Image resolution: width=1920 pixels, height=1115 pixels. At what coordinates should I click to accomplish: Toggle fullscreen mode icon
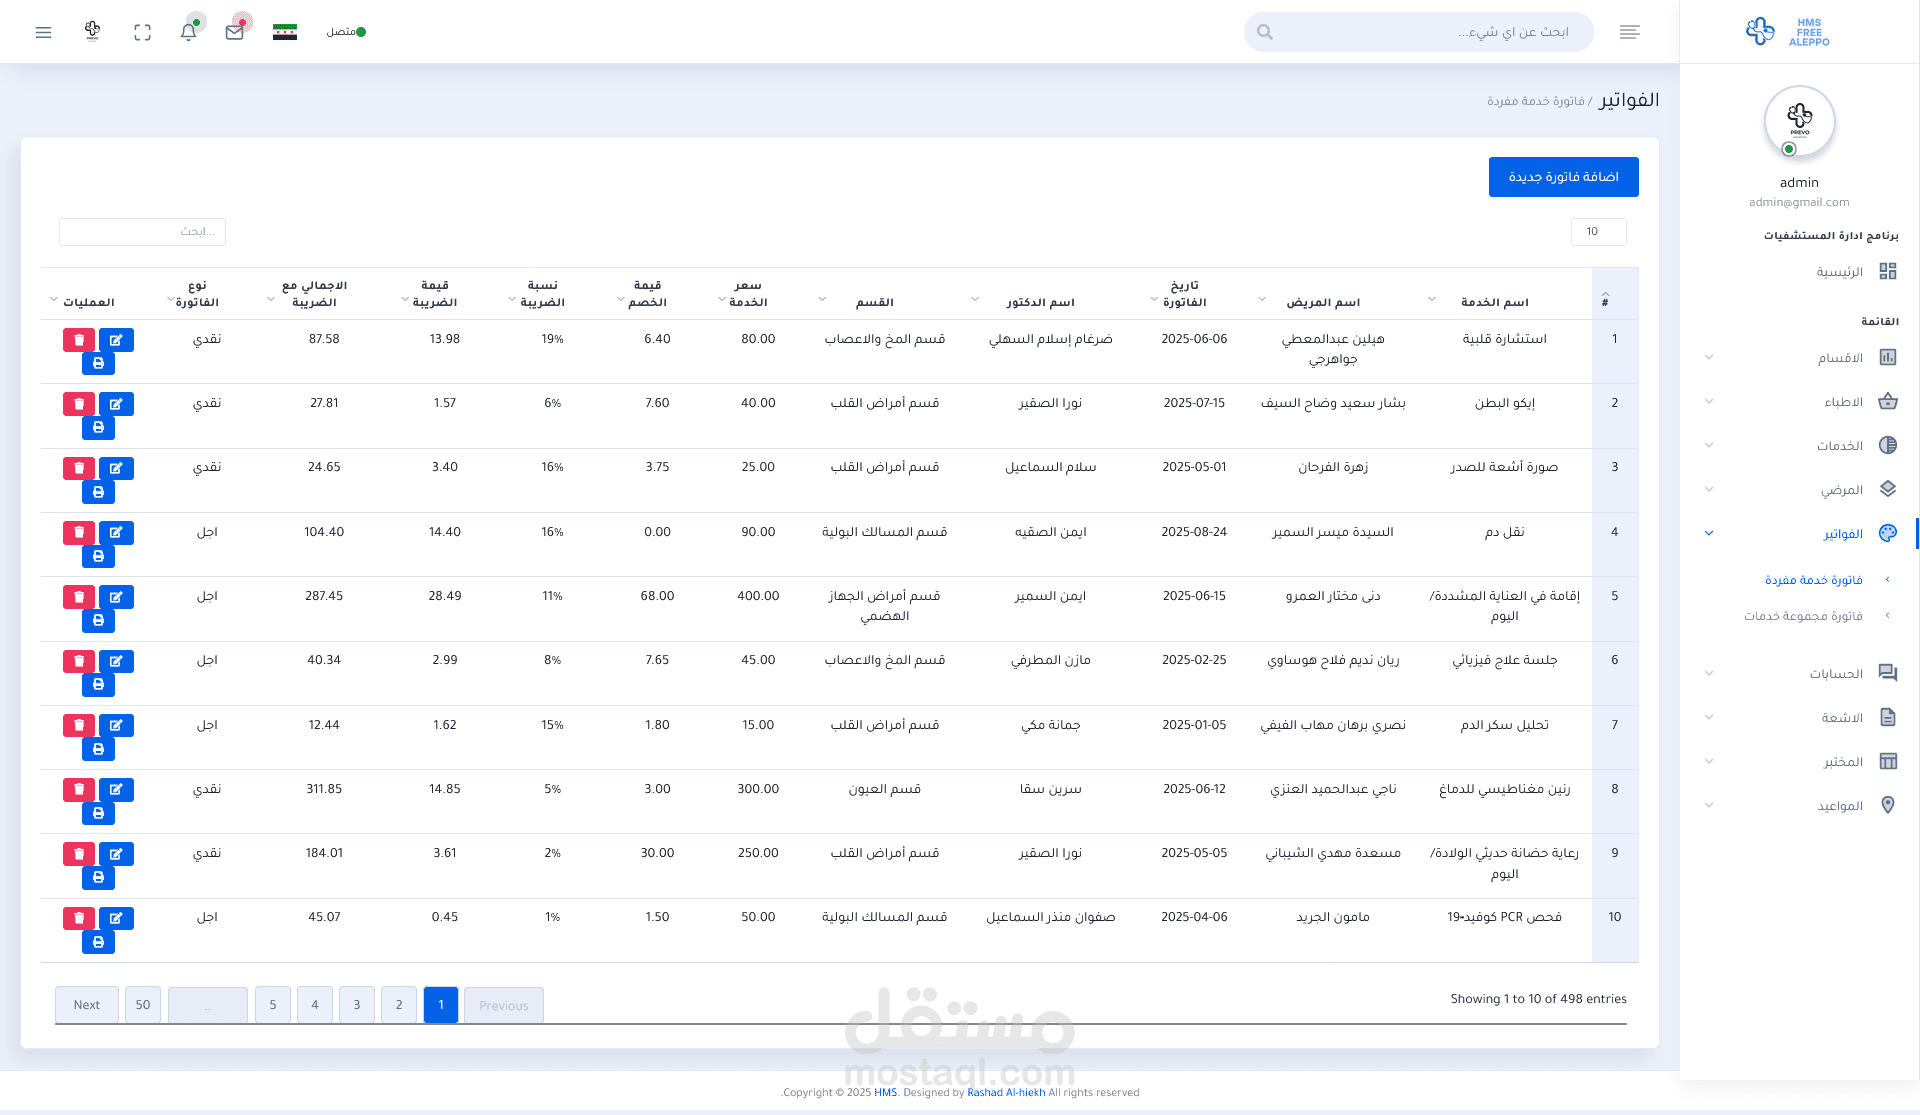pos(142,32)
